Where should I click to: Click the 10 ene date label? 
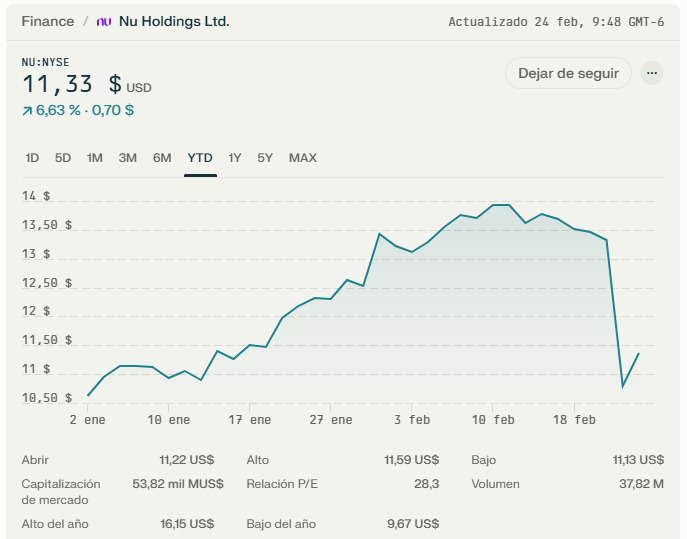[169, 420]
